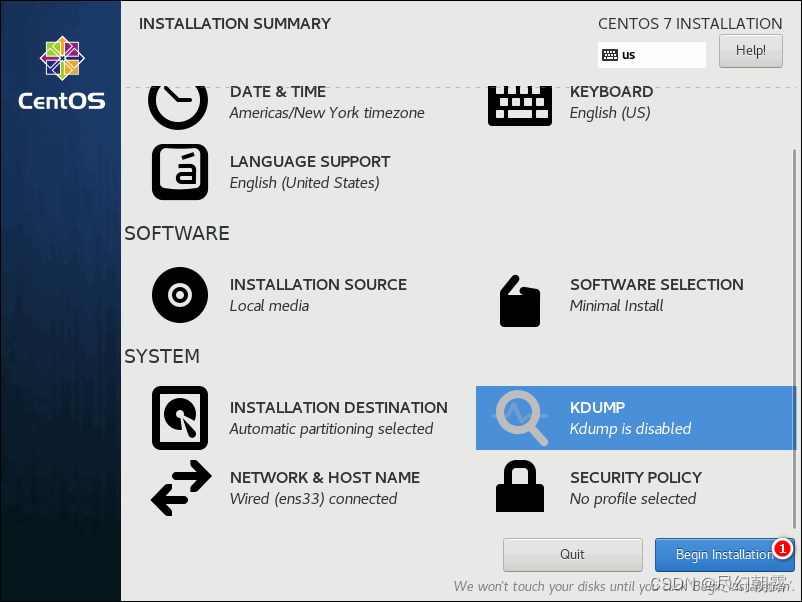The height and width of the screenshot is (602, 802).
Task: Click 'Local media' status text
Action: pos(269,306)
